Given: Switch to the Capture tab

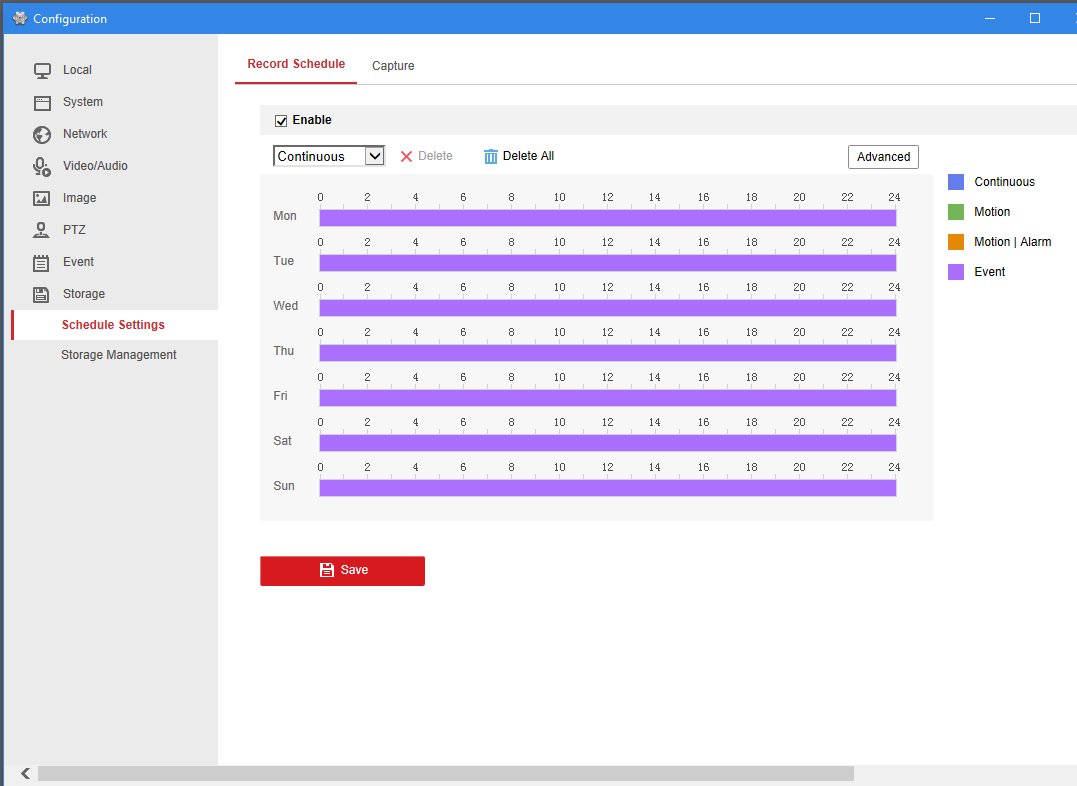Looking at the screenshot, I should pos(393,66).
